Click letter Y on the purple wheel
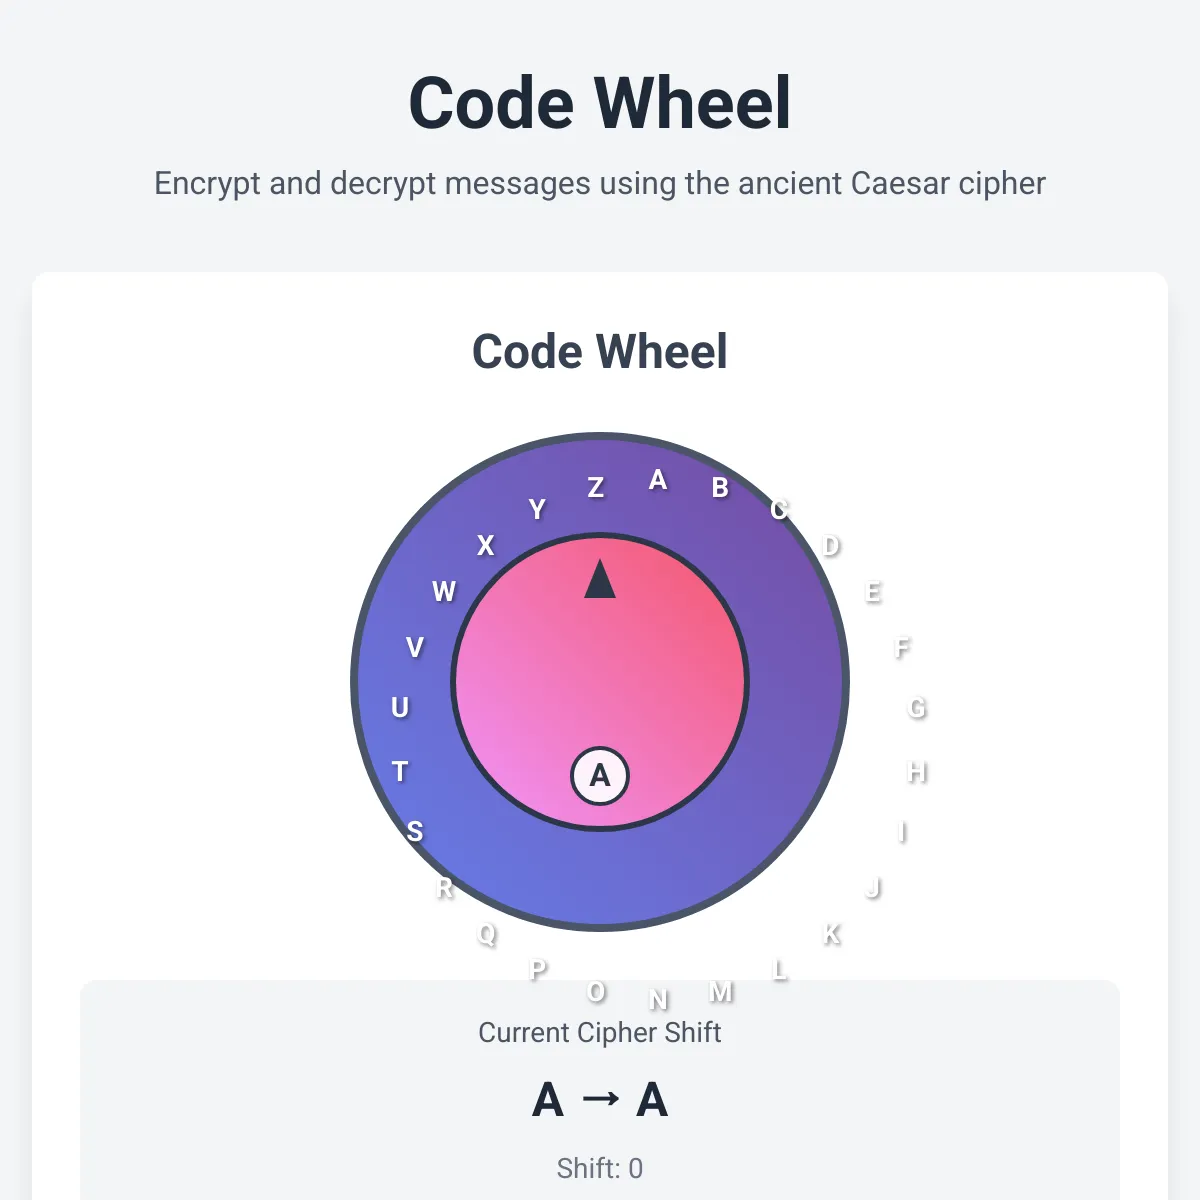The height and width of the screenshot is (1200, 1200). (537, 510)
